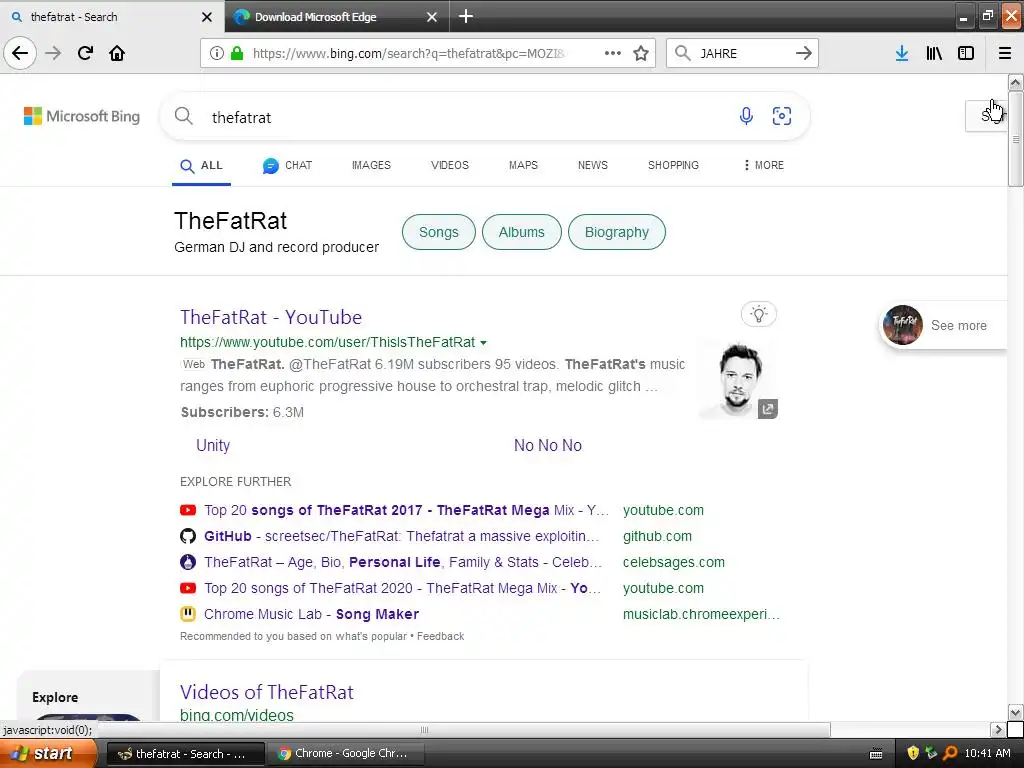
Task: Switch to the IMAGES tab
Action: click(371, 165)
